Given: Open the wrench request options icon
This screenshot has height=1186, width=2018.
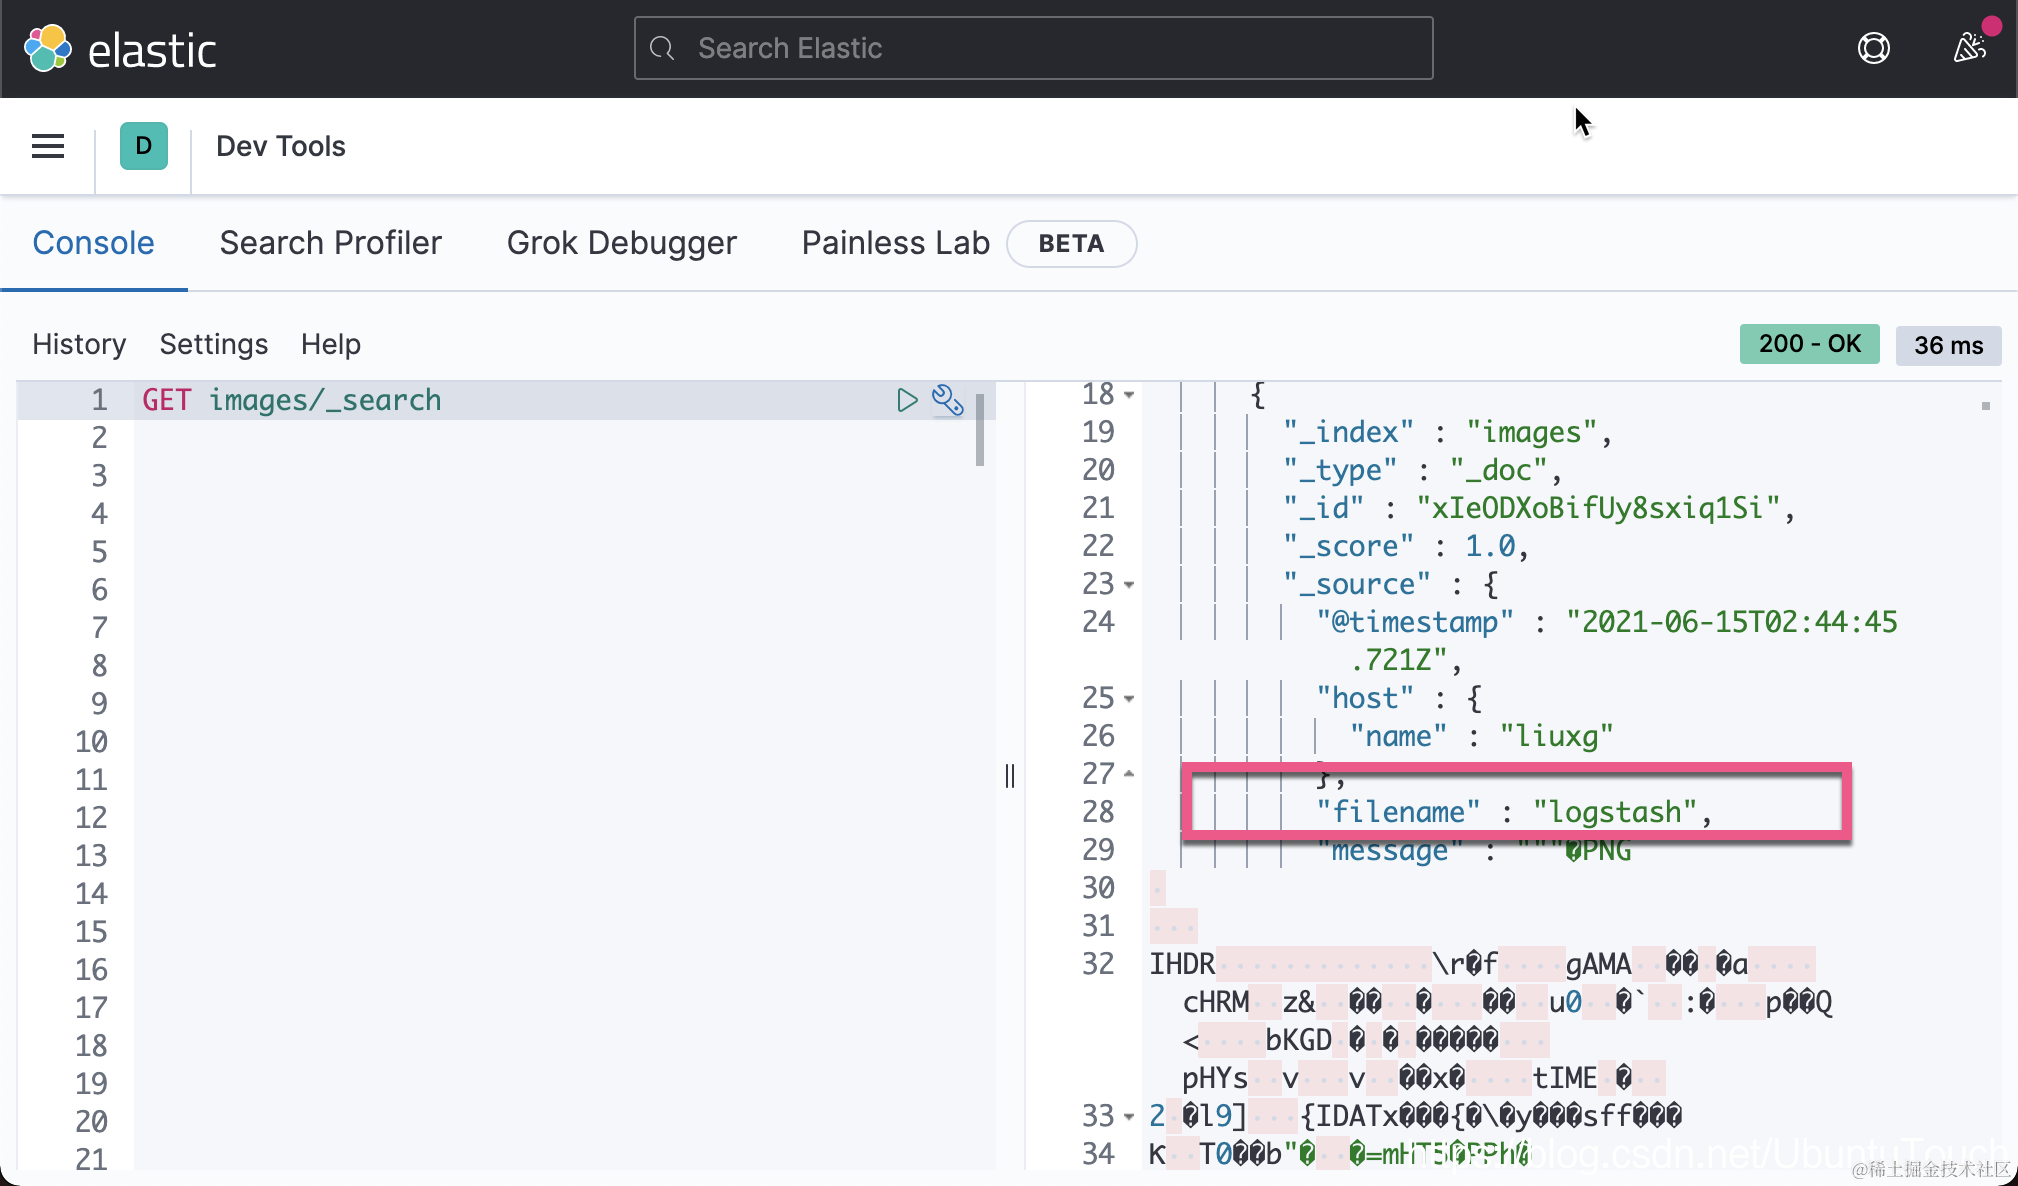Looking at the screenshot, I should (x=947, y=401).
